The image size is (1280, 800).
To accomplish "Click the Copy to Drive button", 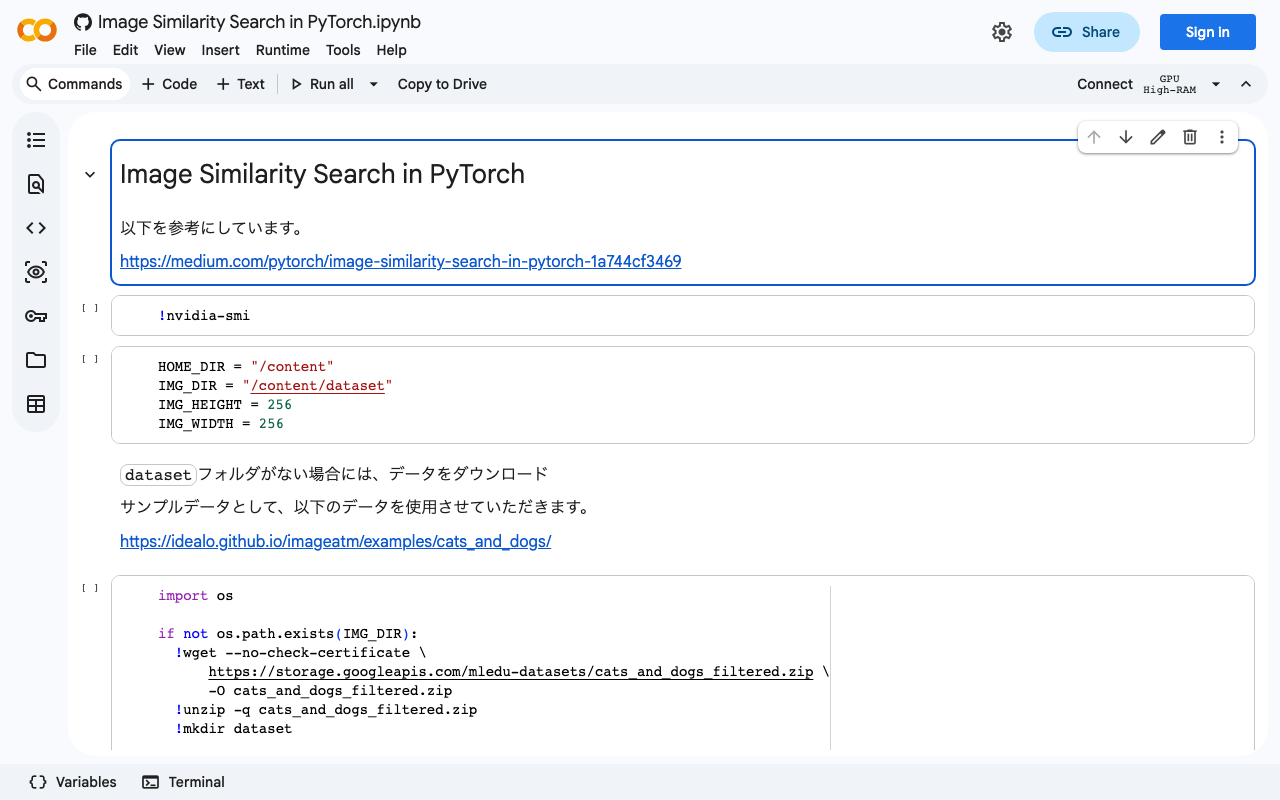I will 442,84.
